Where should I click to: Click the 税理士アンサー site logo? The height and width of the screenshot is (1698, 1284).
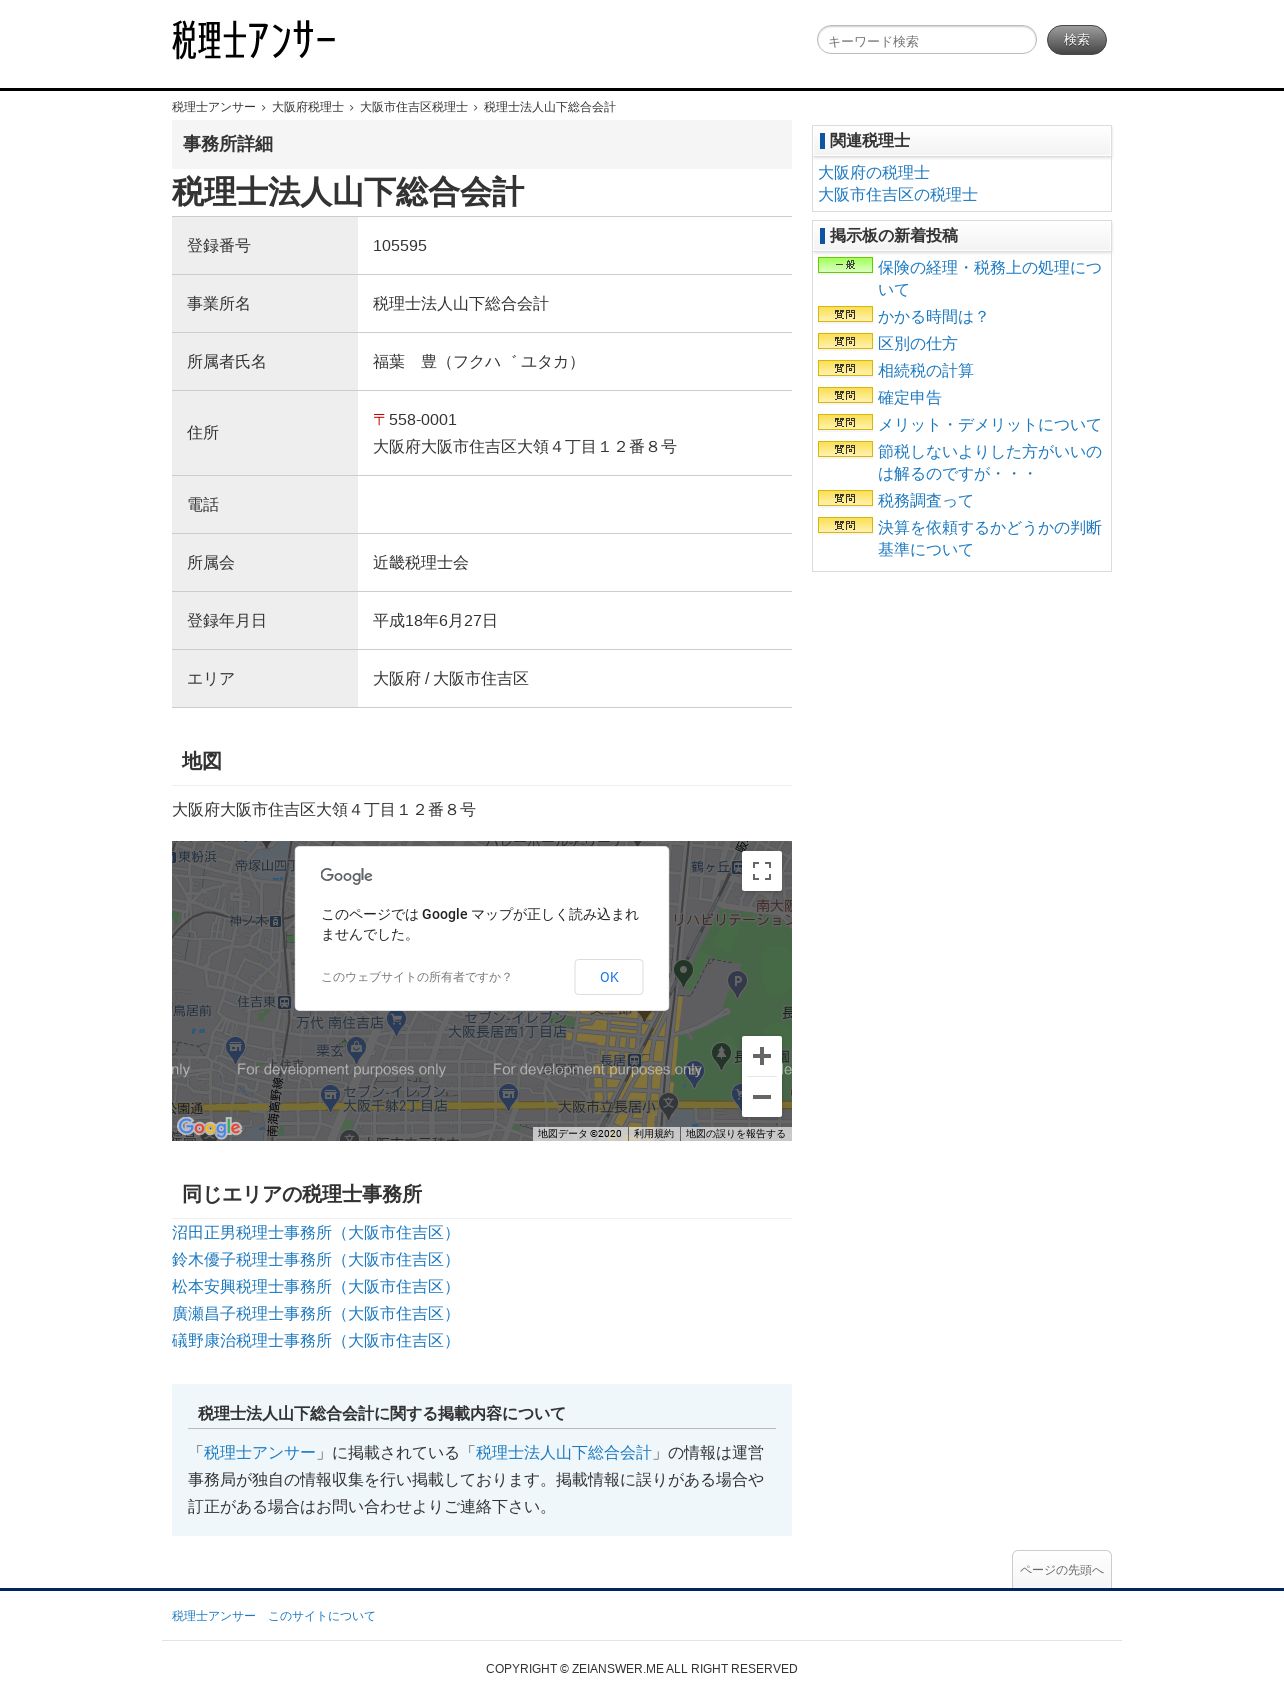tap(253, 40)
